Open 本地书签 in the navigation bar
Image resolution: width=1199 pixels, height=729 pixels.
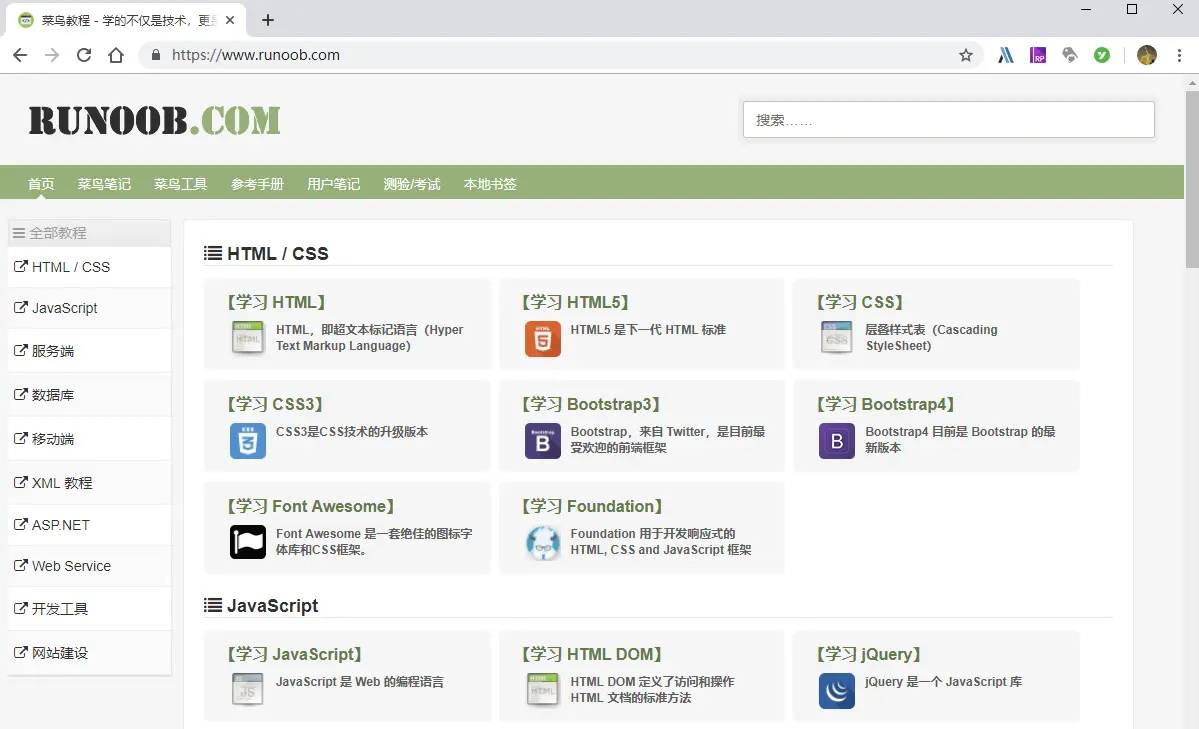coord(490,184)
